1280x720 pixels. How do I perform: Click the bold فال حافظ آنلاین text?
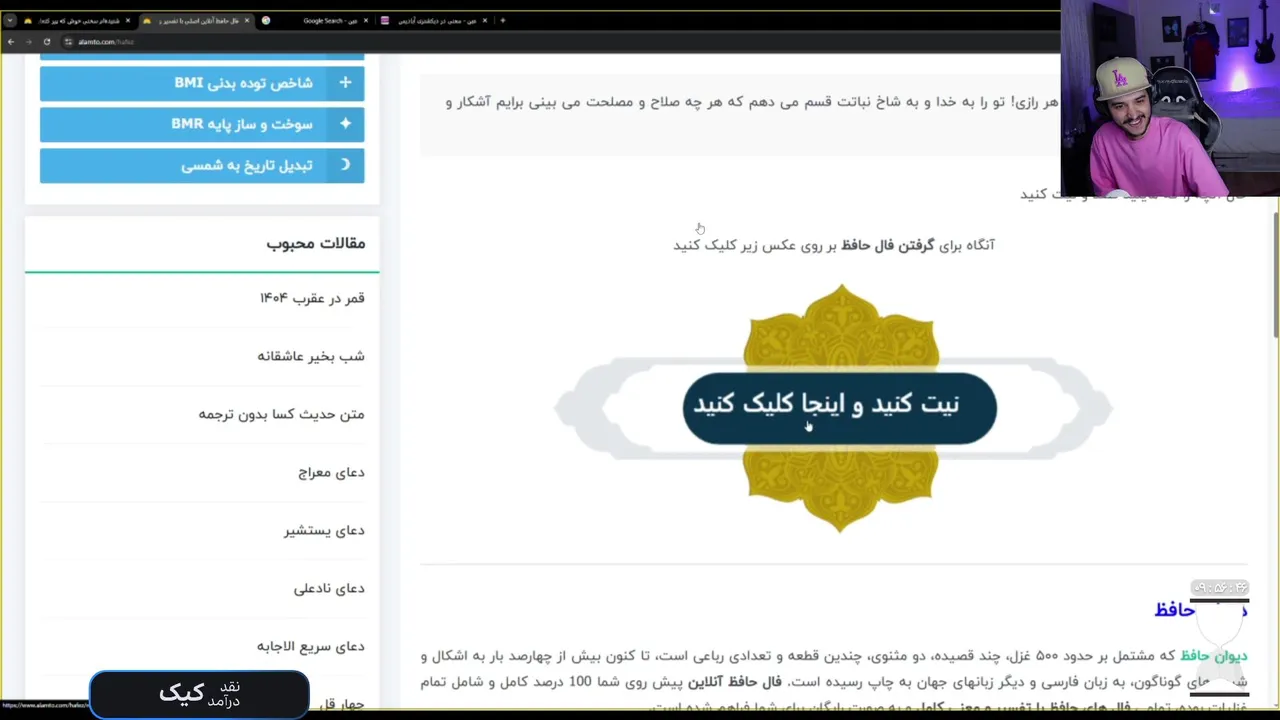(735, 682)
